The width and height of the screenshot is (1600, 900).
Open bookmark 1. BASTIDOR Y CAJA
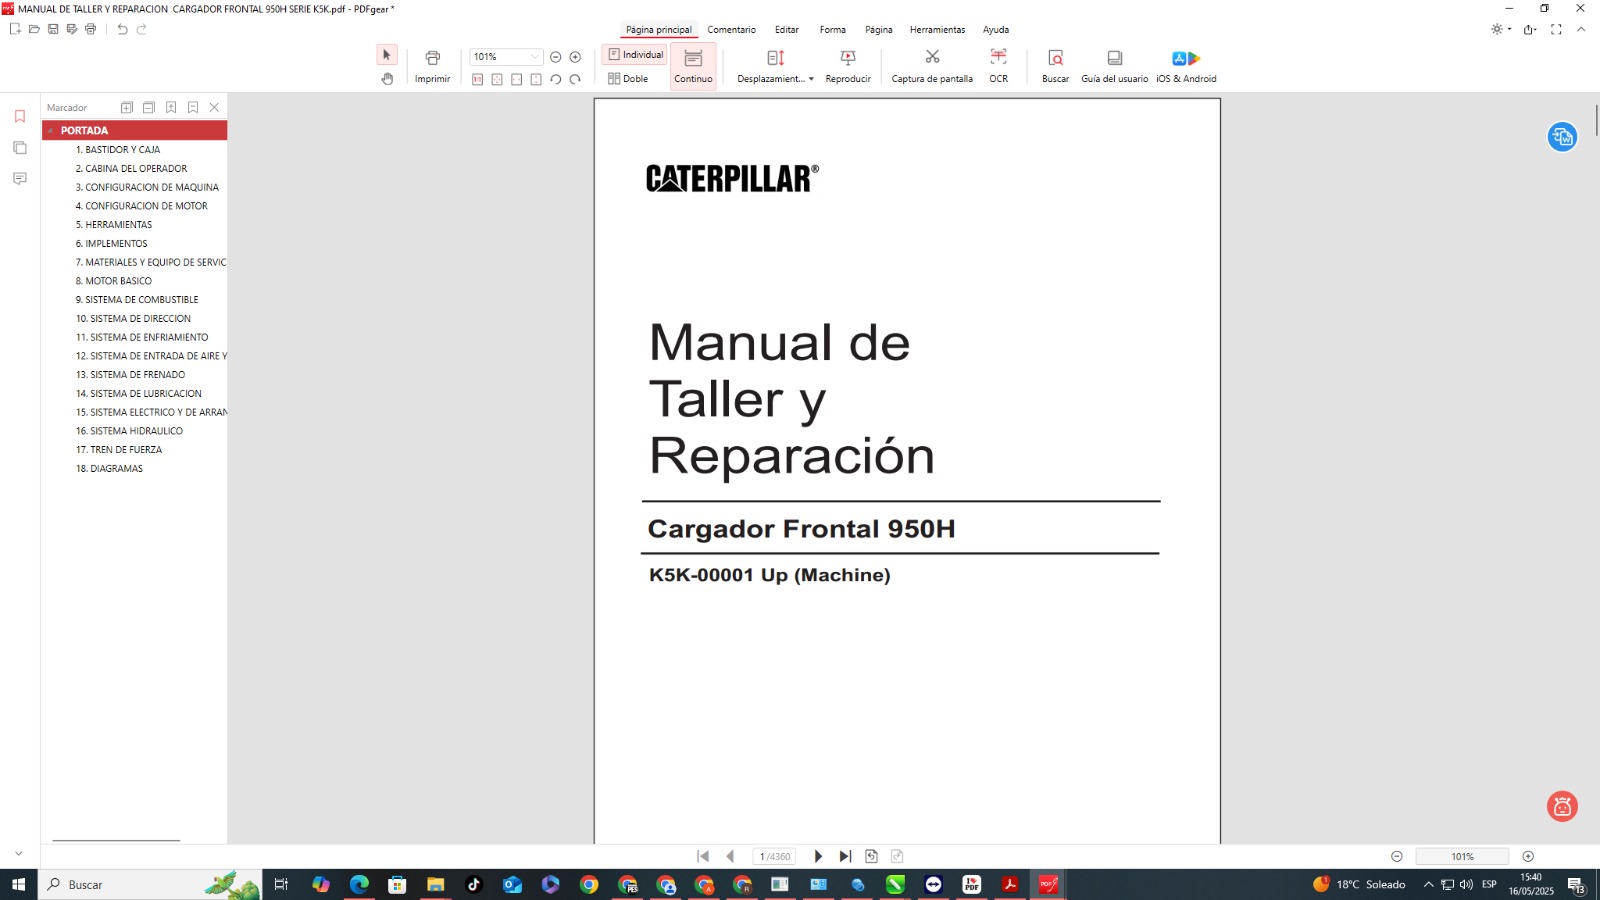click(118, 150)
